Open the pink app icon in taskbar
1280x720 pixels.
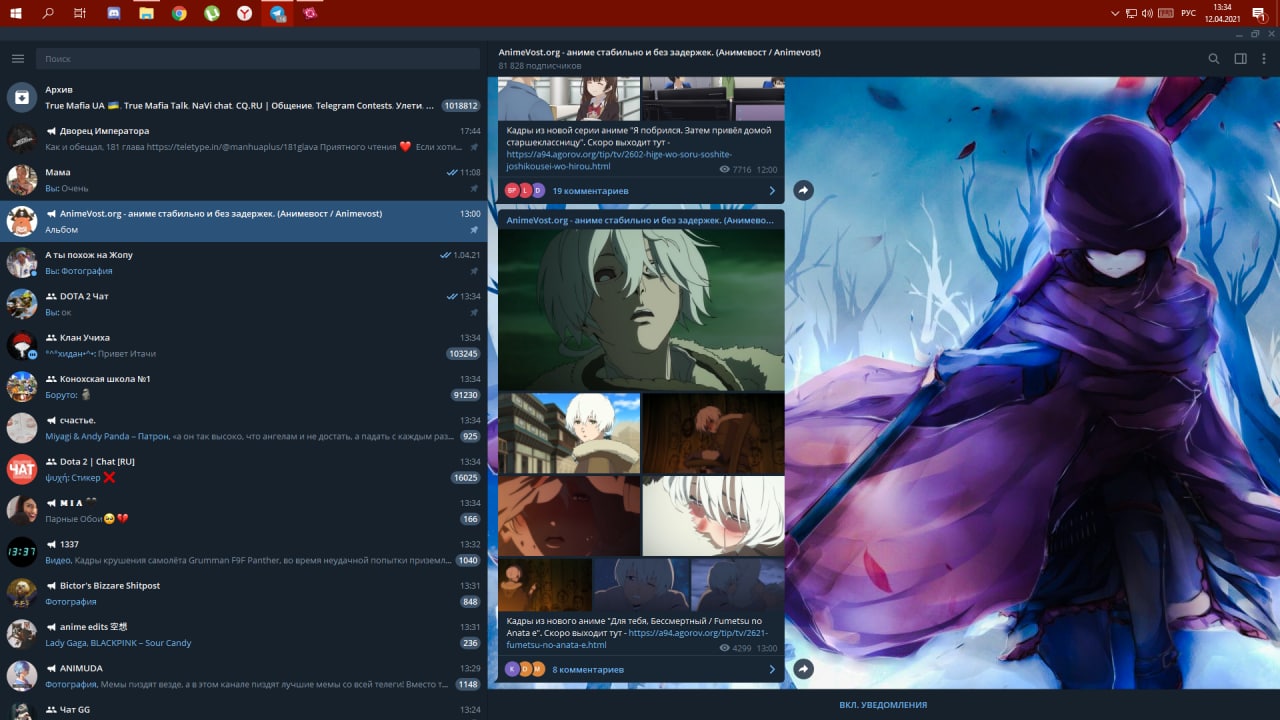310,13
